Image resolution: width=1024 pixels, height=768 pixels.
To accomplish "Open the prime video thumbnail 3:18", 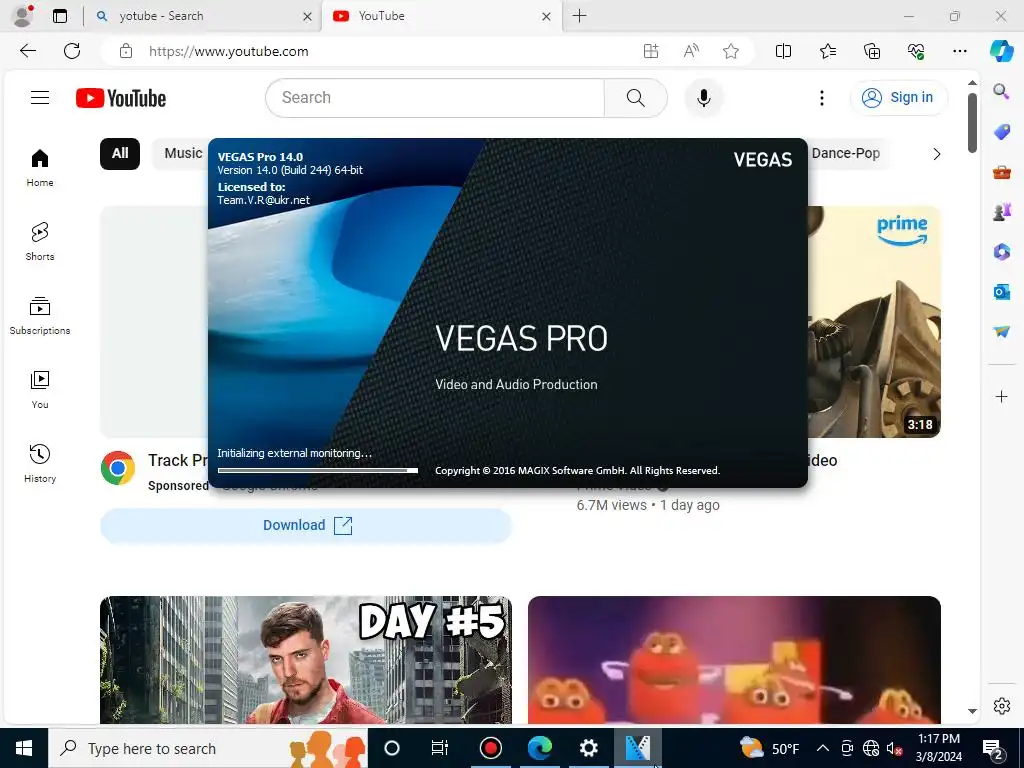I will (x=874, y=321).
